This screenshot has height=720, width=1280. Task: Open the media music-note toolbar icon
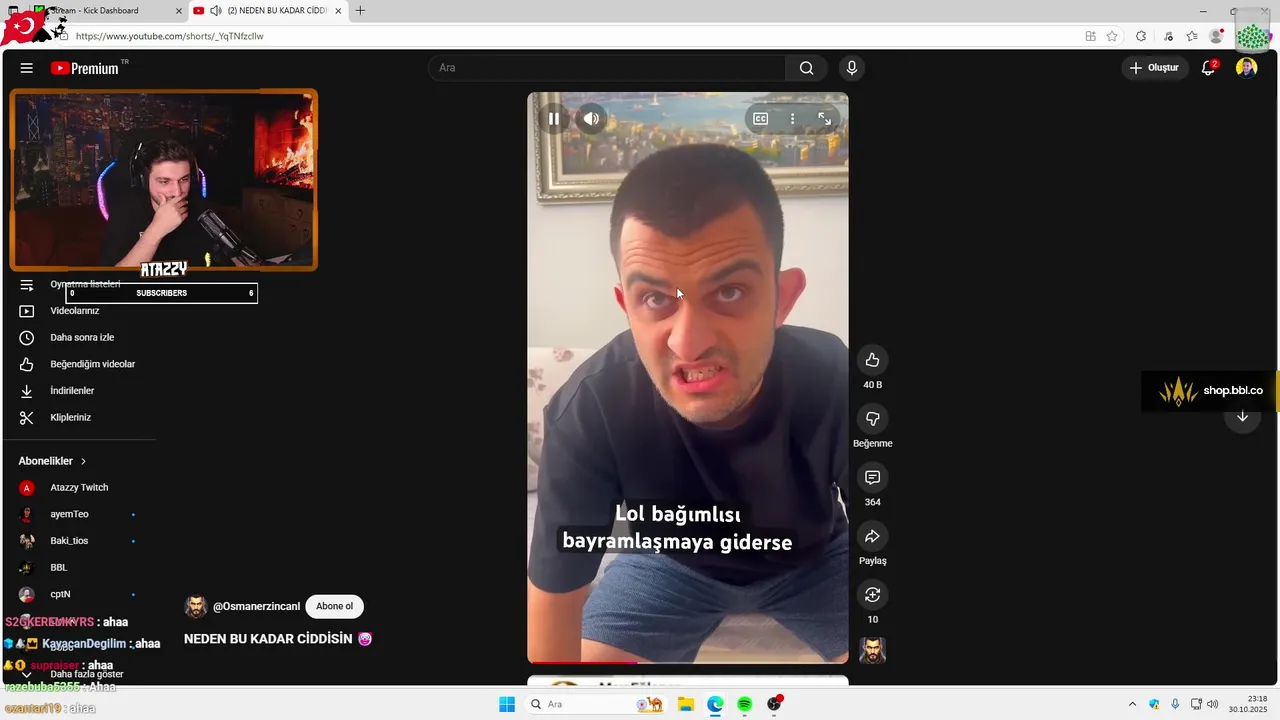pyautogui.click(x=1168, y=36)
